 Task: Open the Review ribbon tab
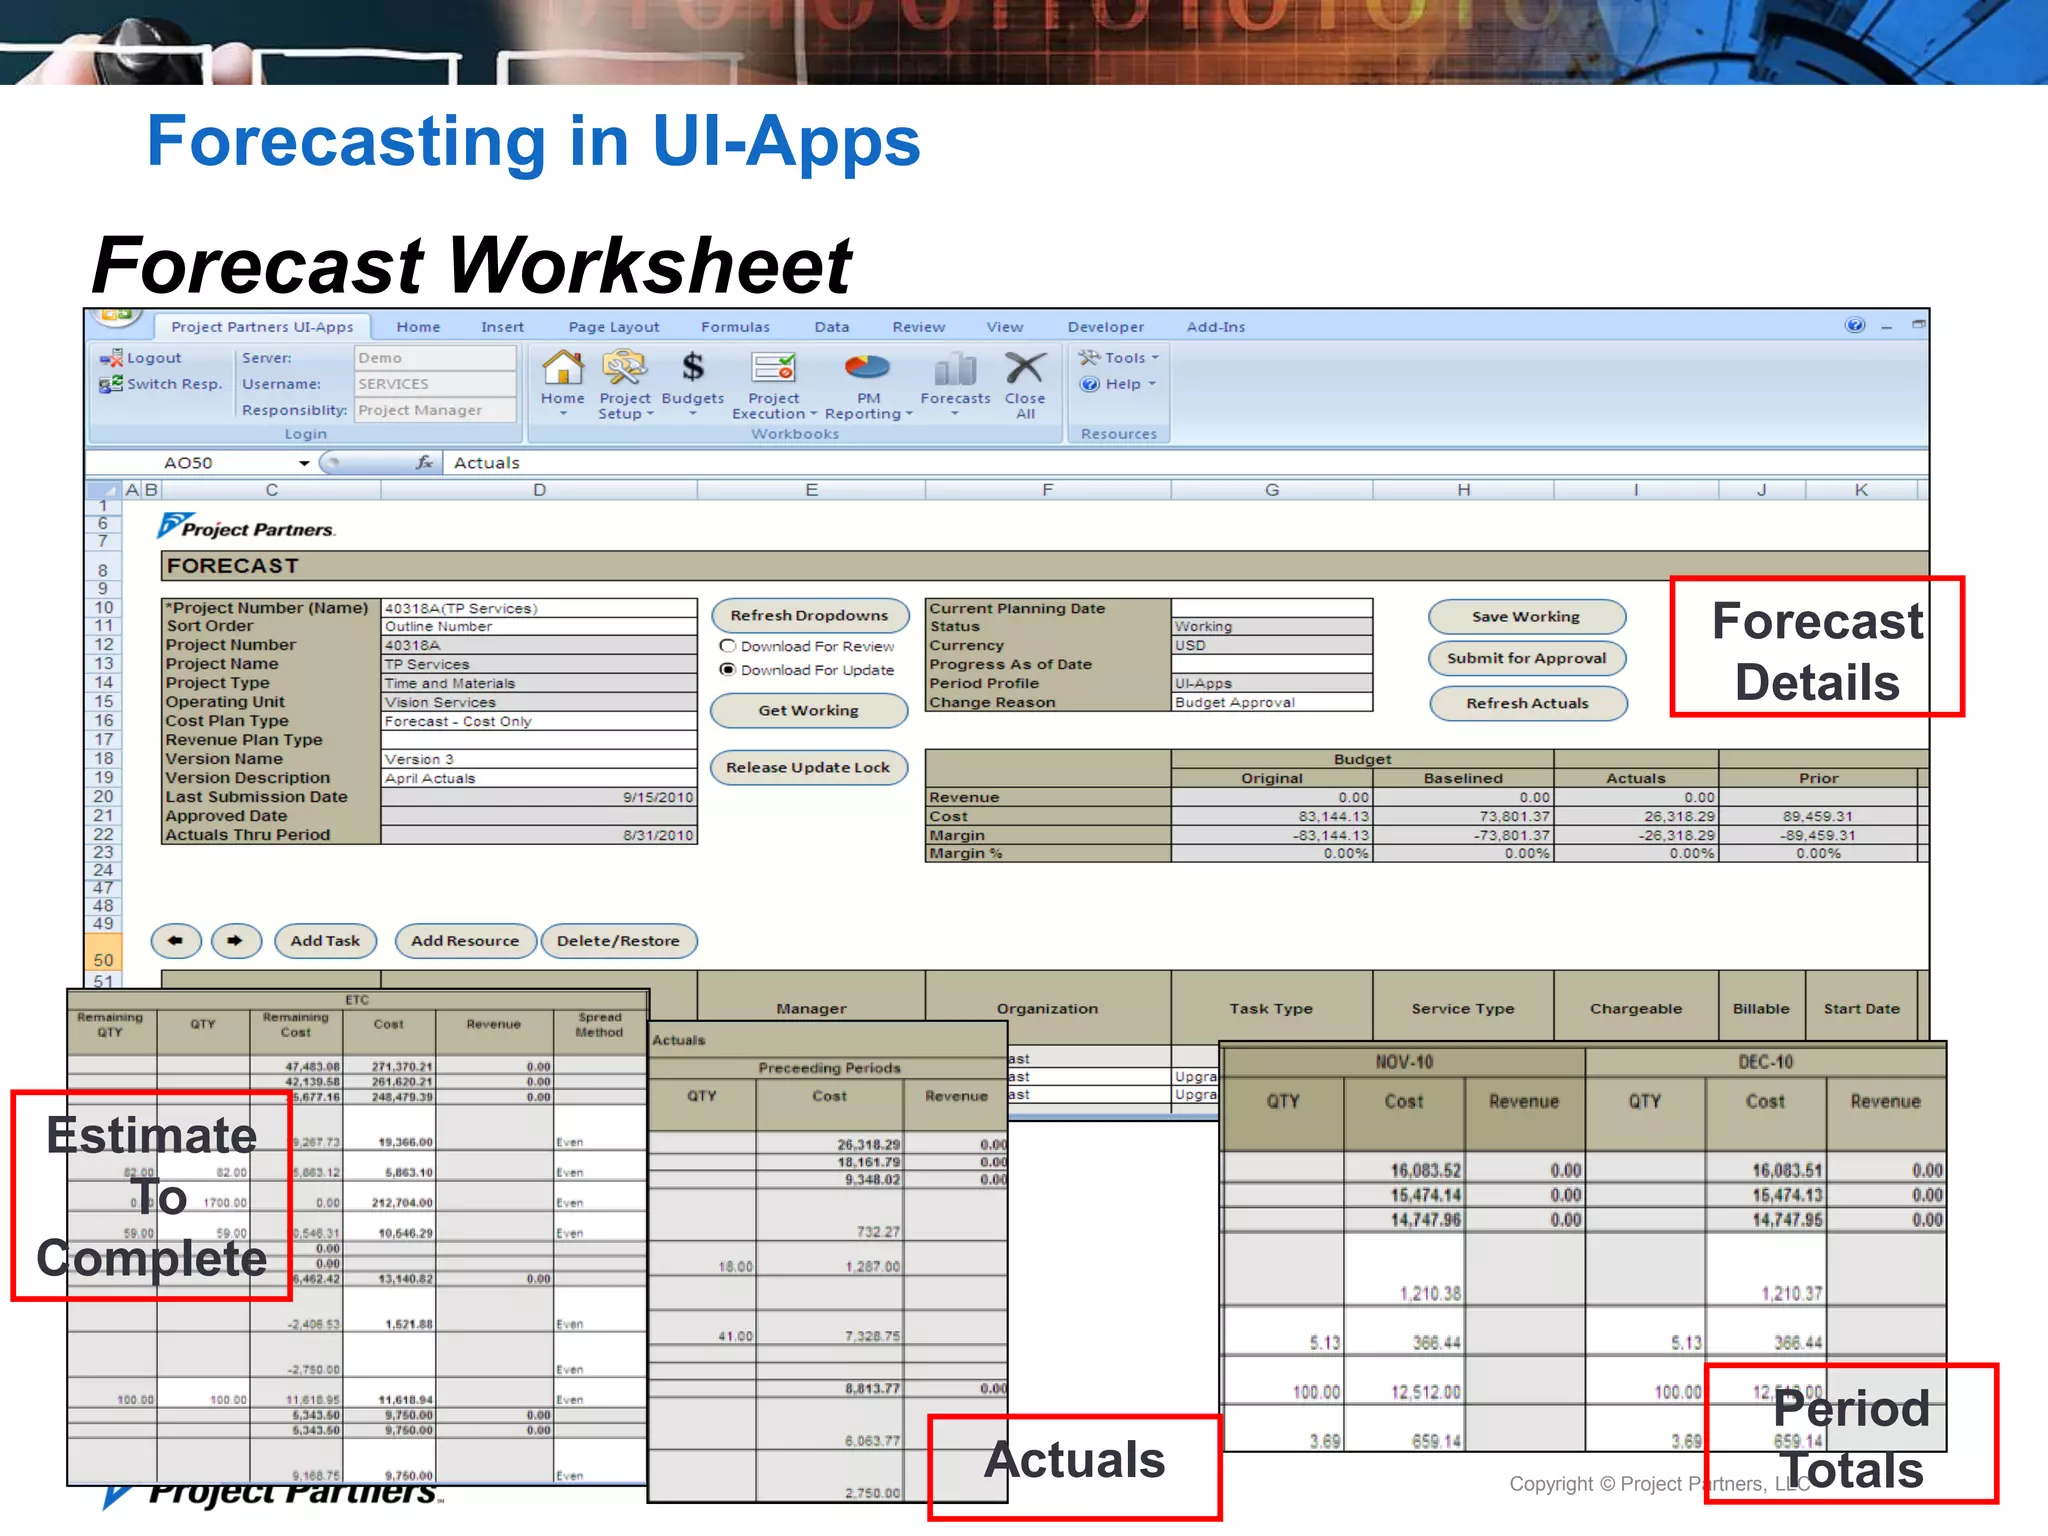(x=918, y=327)
